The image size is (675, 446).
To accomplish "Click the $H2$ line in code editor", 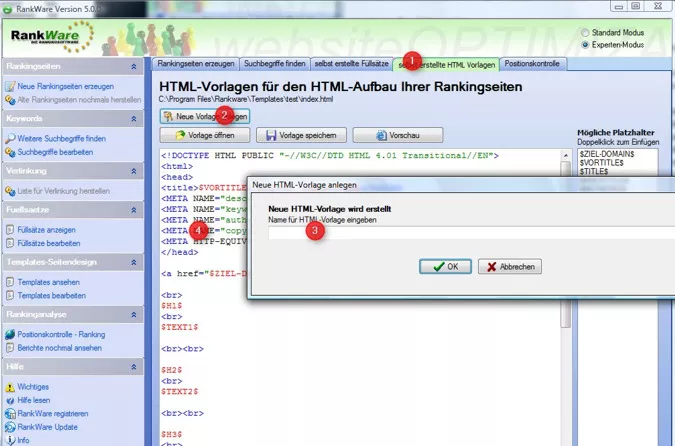I will pyautogui.click(x=172, y=370).
